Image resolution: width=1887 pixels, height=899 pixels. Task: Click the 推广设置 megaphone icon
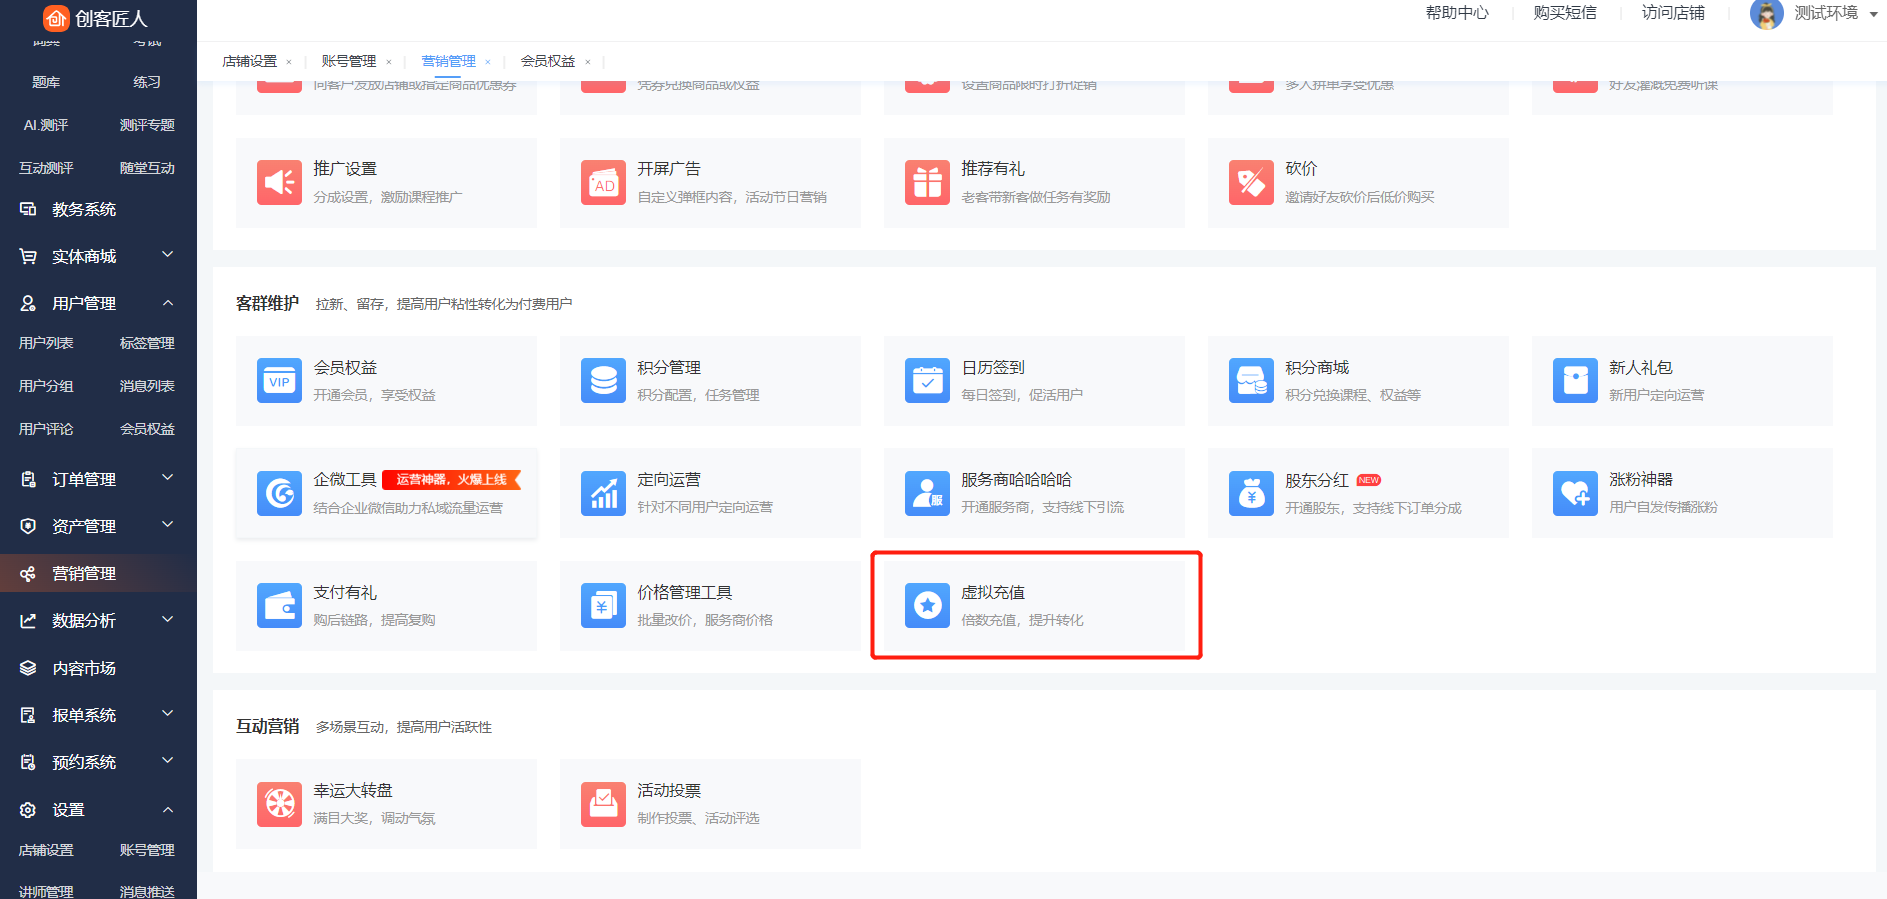click(x=279, y=182)
